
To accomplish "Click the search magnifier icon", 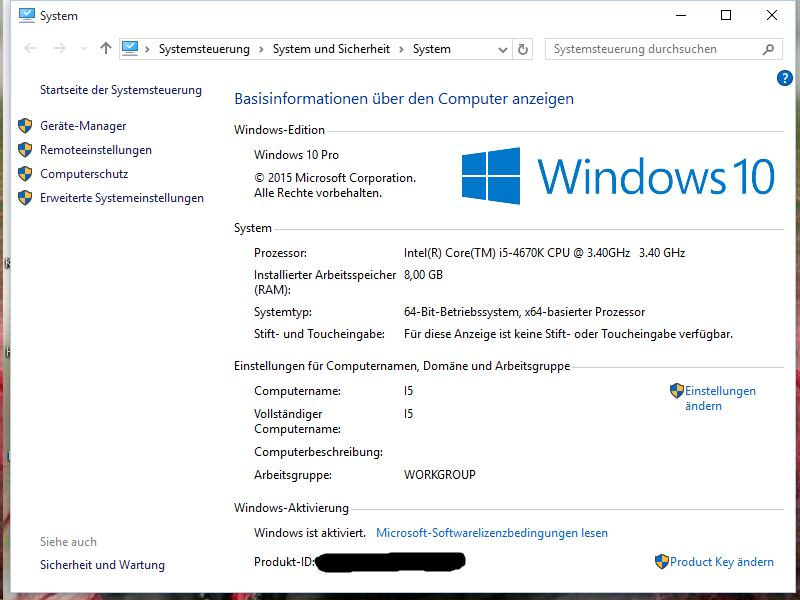I will pos(768,49).
